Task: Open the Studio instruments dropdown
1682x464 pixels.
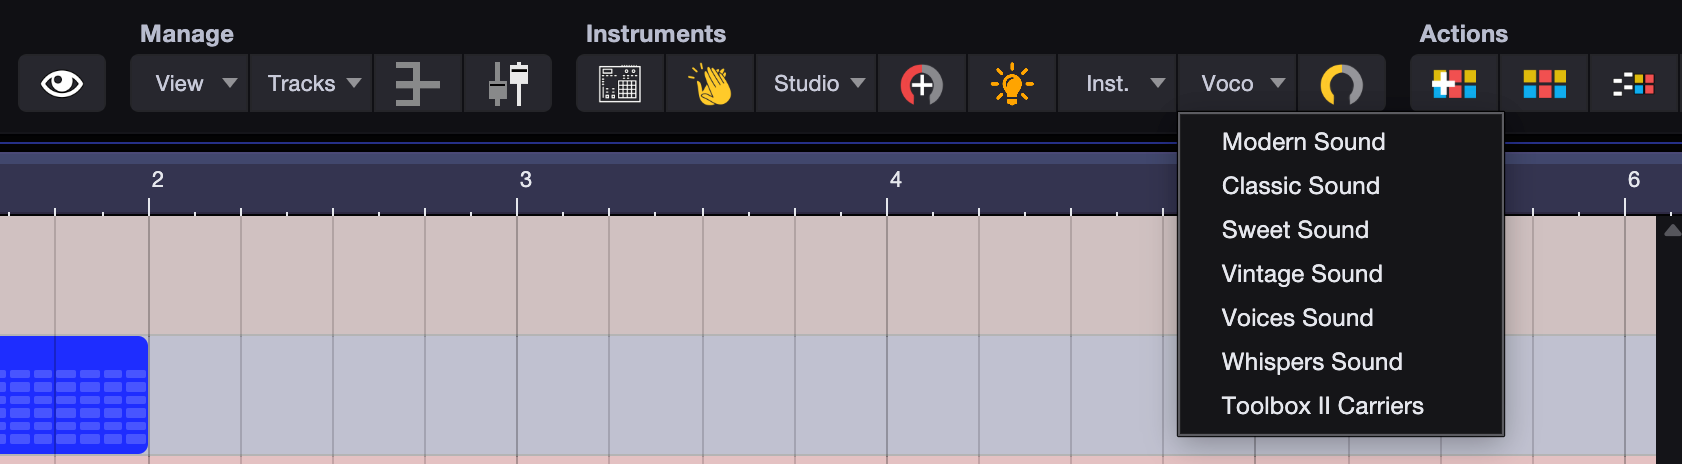Action: pos(817,84)
